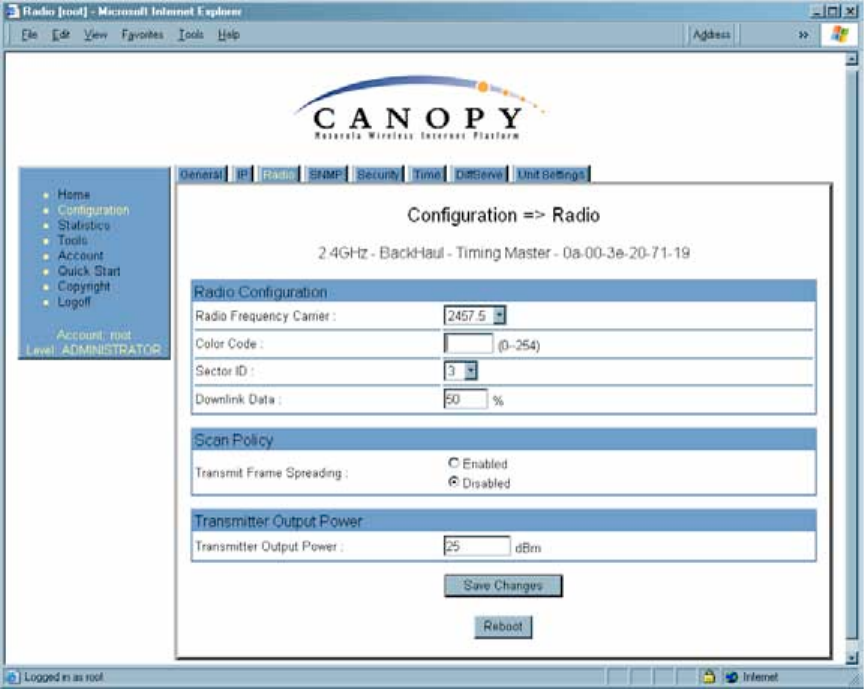Click the Downlink Data percentage field
This screenshot has height=689, width=864.
pyautogui.click(x=466, y=399)
